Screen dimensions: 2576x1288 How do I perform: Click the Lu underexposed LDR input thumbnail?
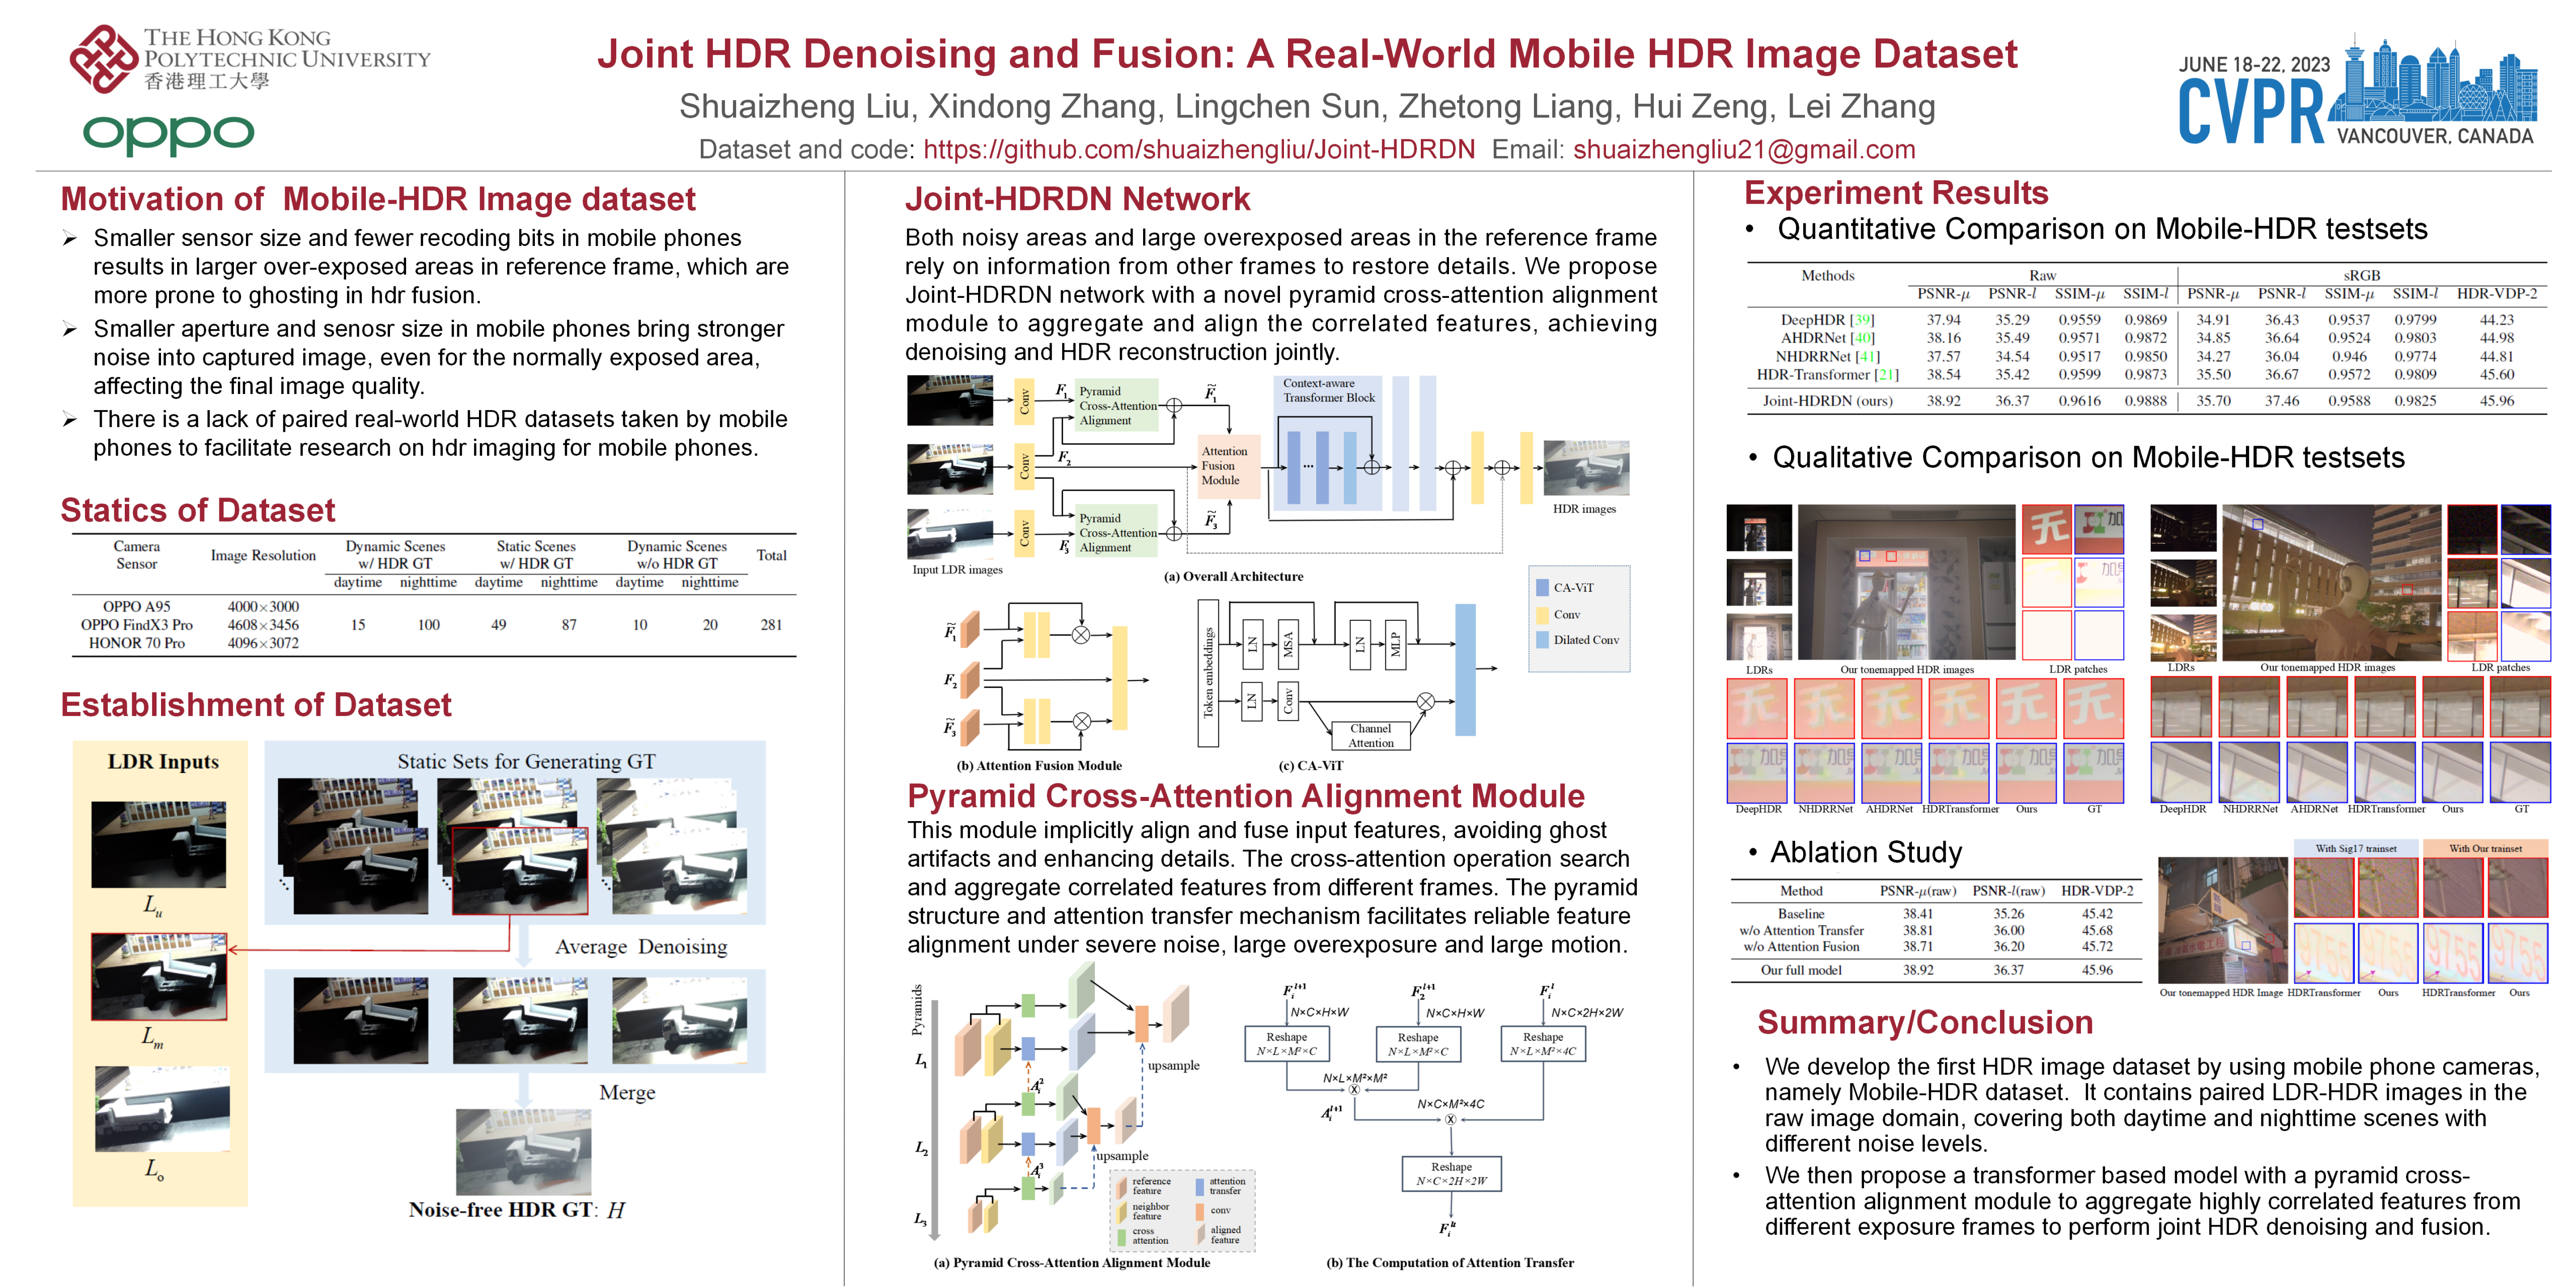click(159, 844)
